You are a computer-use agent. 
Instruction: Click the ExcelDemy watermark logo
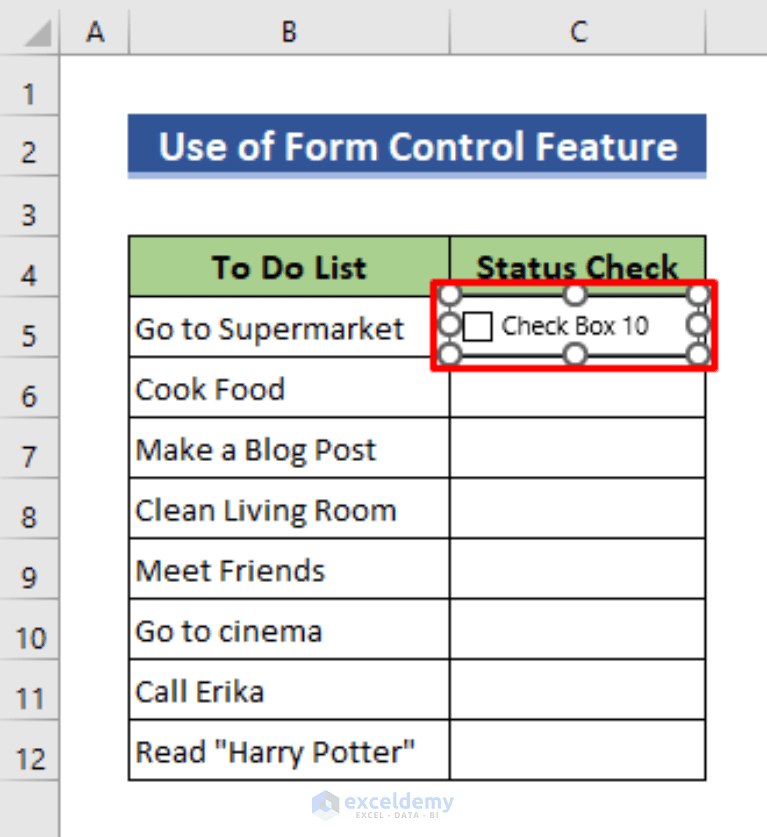(385, 803)
